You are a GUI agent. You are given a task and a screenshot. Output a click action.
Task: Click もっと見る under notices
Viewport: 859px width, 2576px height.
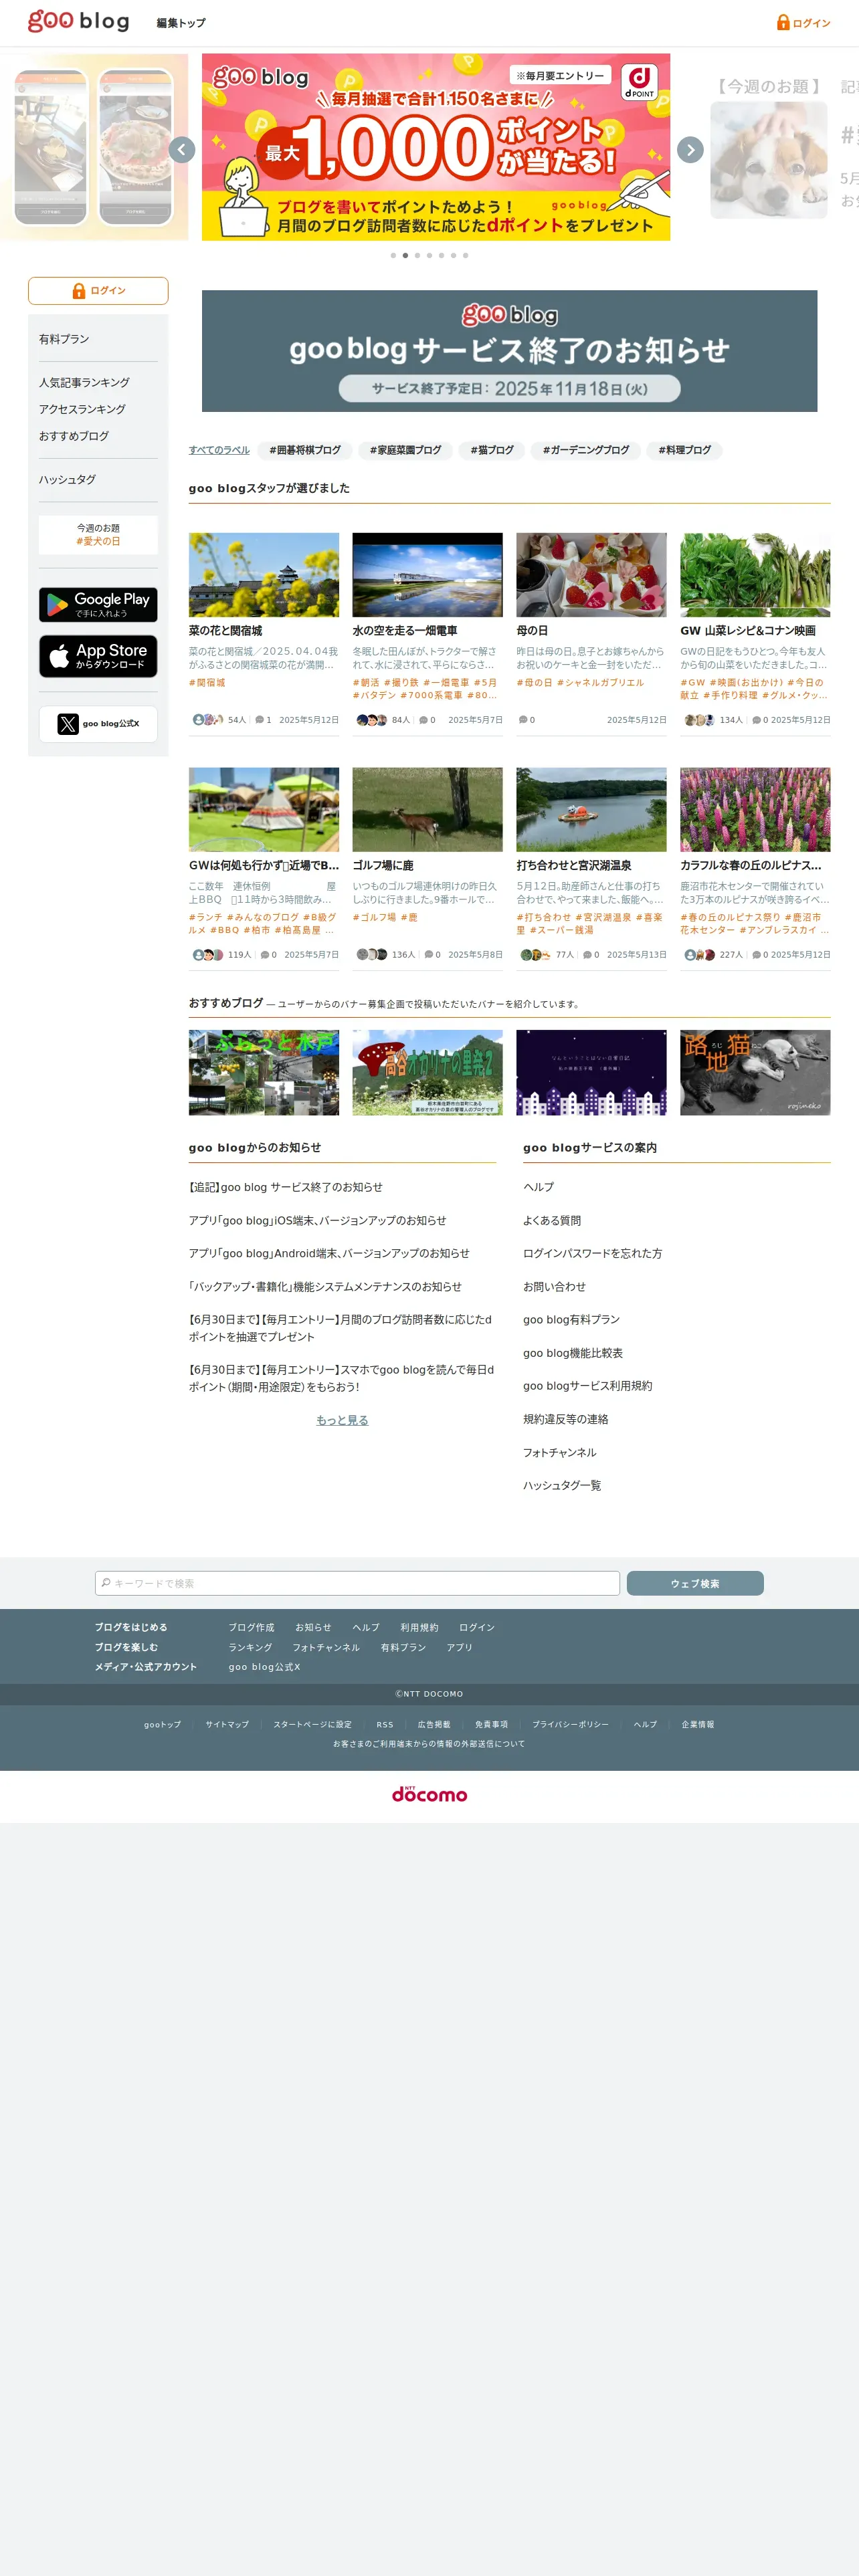tap(342, 1420)
